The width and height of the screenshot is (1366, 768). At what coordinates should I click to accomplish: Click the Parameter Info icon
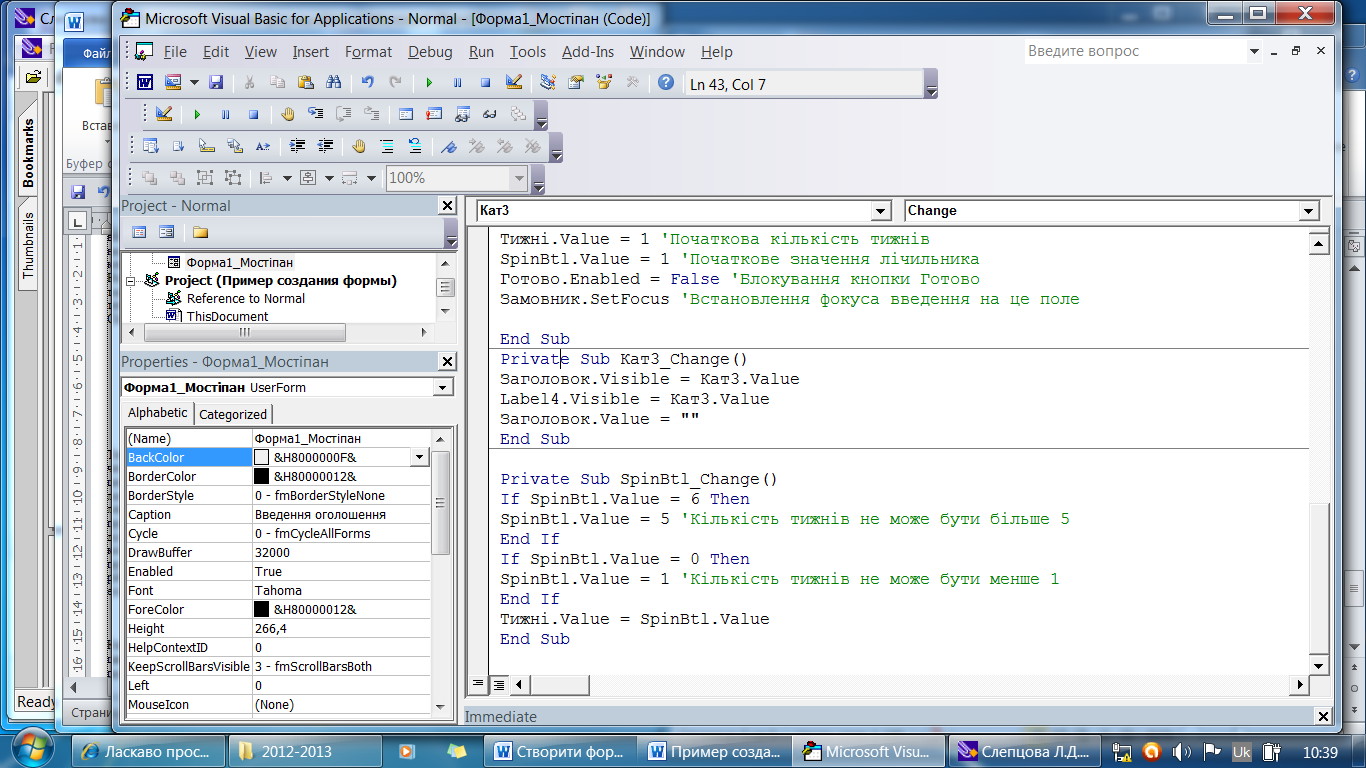pos(235,146)
